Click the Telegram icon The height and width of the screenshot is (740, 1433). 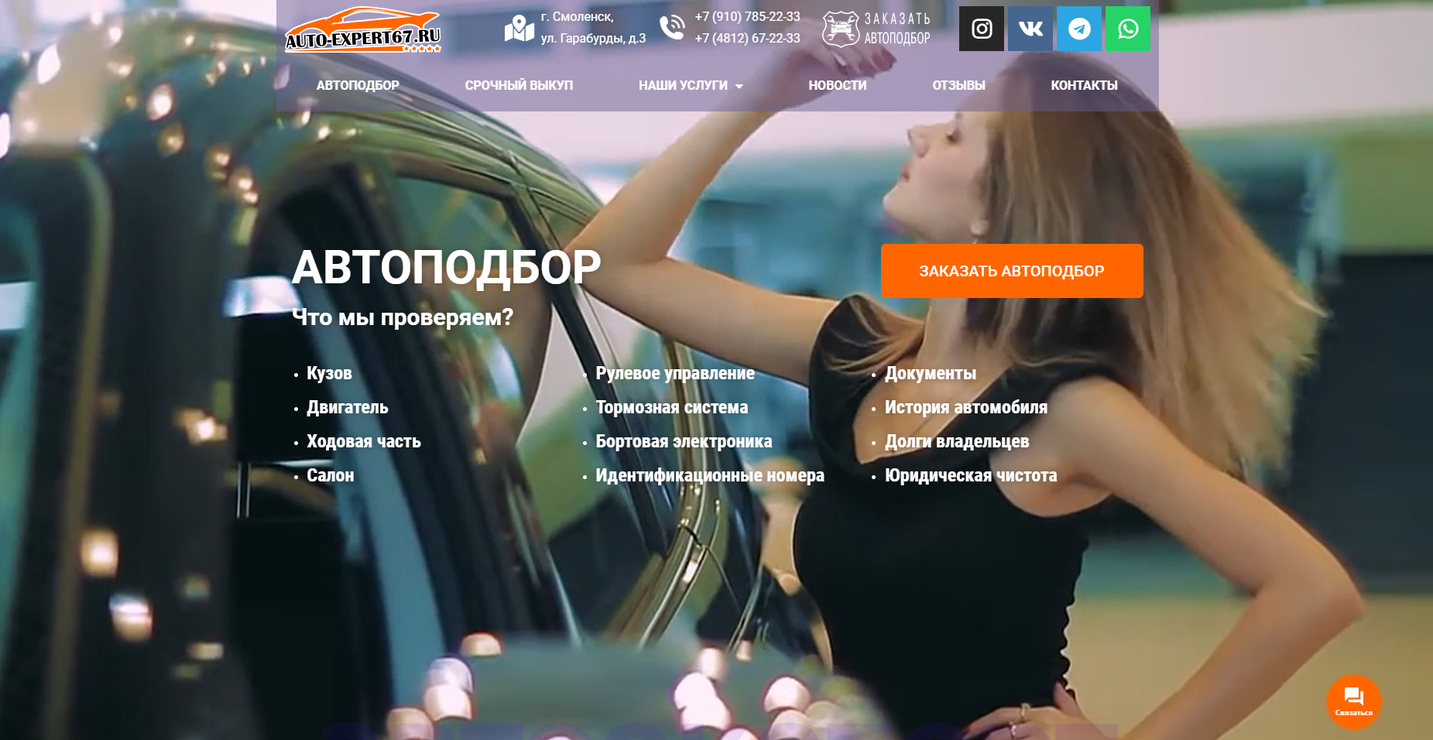click(x=1079, y=29)
